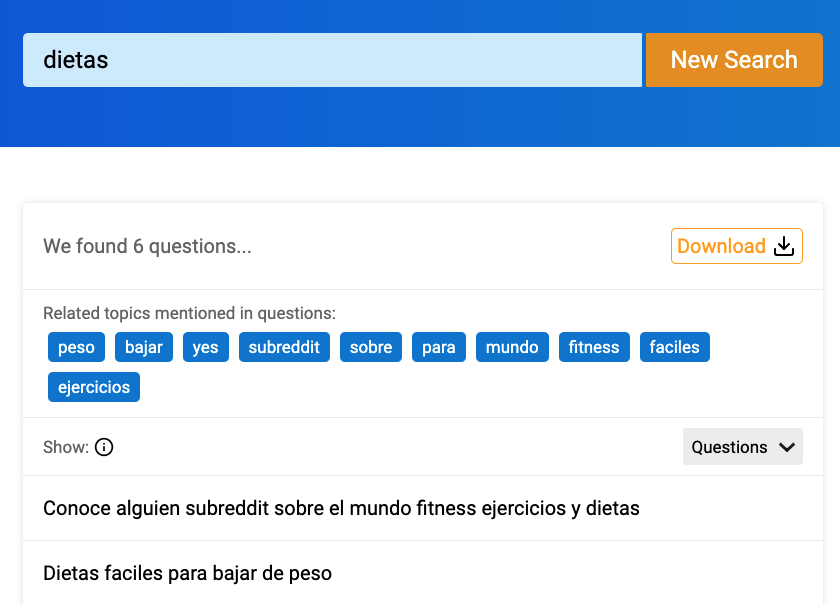Click the Download button

[x=737, y=246]
